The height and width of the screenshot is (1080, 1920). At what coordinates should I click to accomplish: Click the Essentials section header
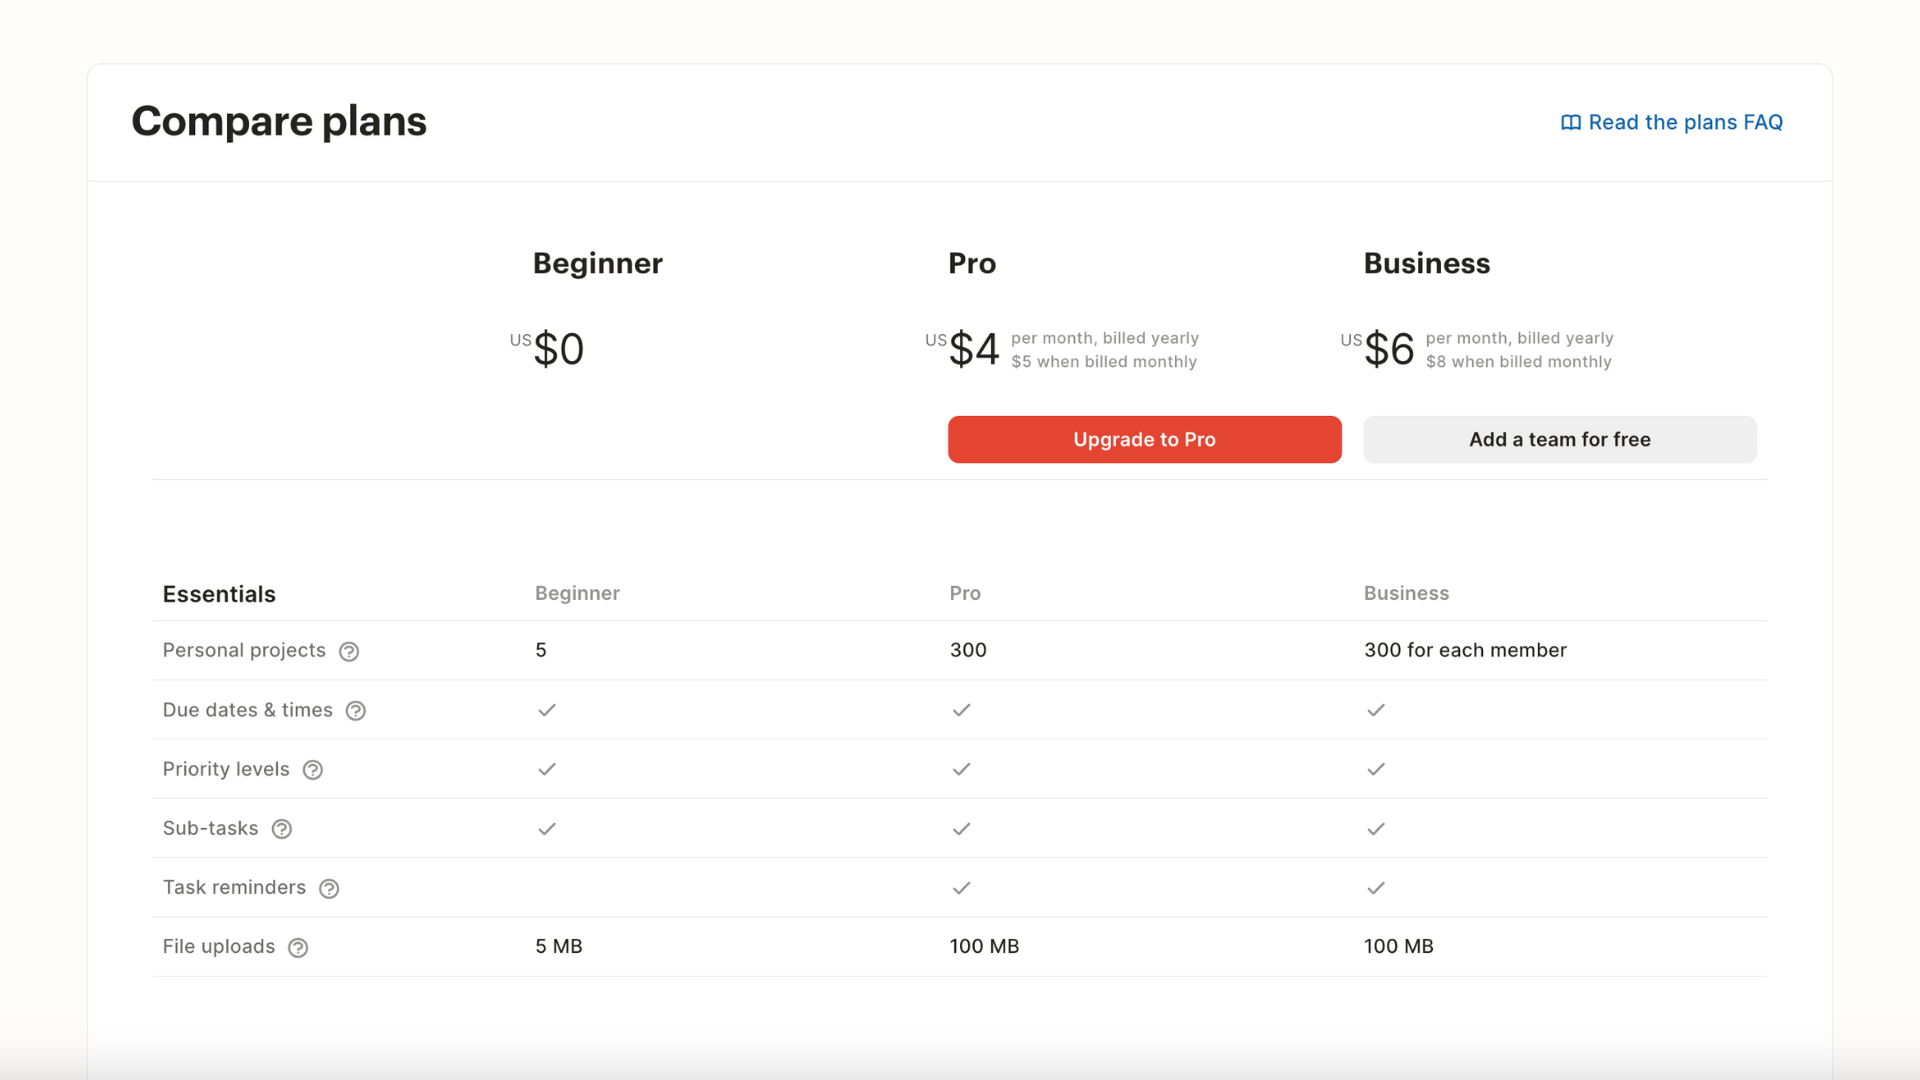click(x=219, y=594)
